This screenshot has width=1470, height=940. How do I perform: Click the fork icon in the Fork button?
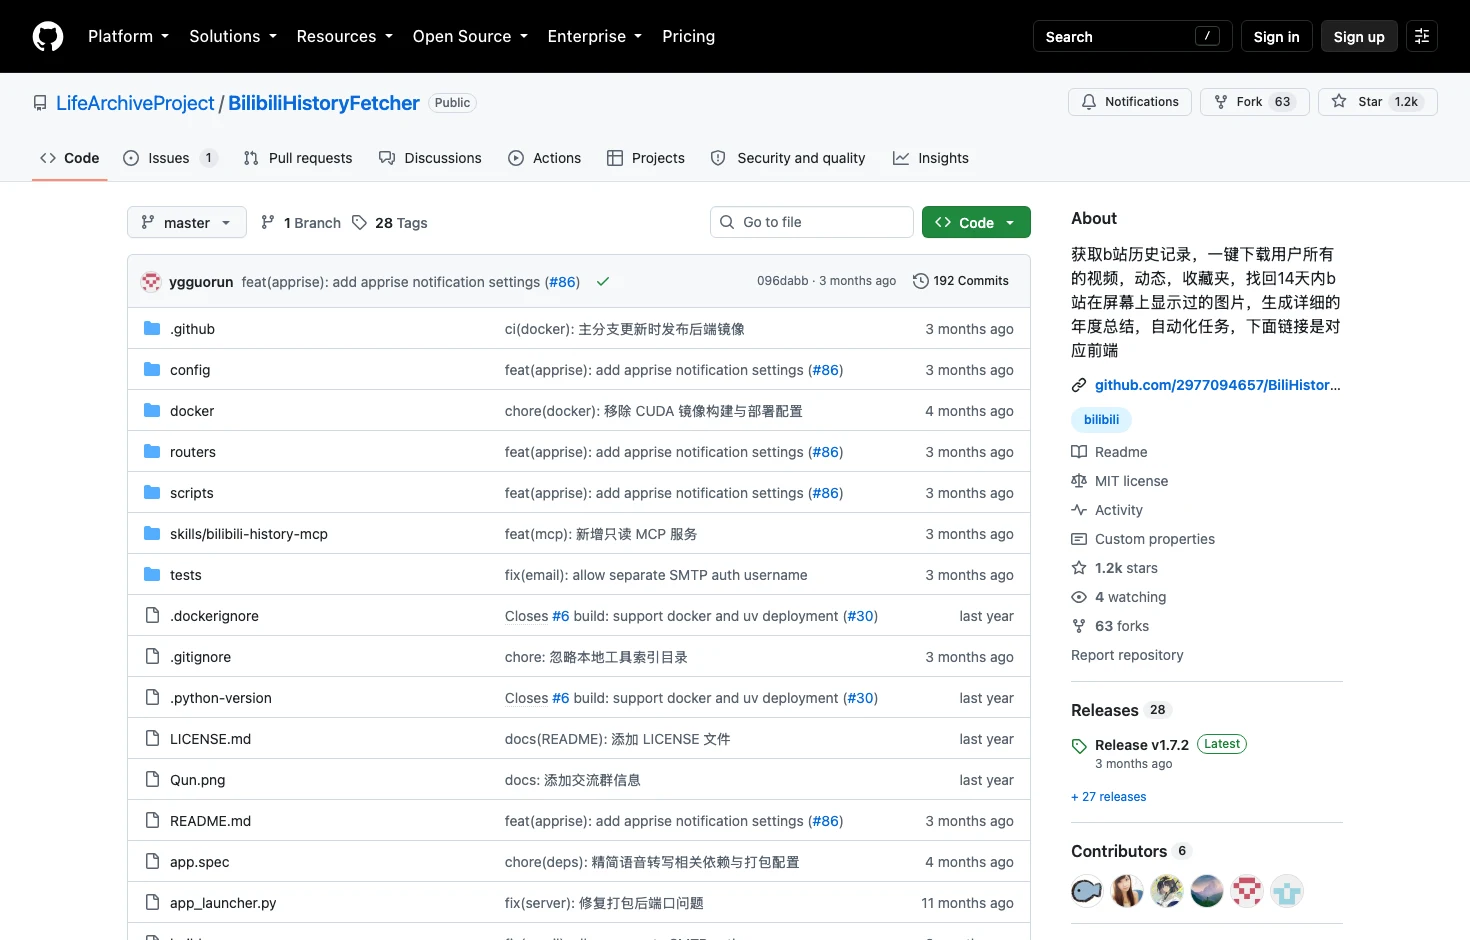[x=1221, y=102]
